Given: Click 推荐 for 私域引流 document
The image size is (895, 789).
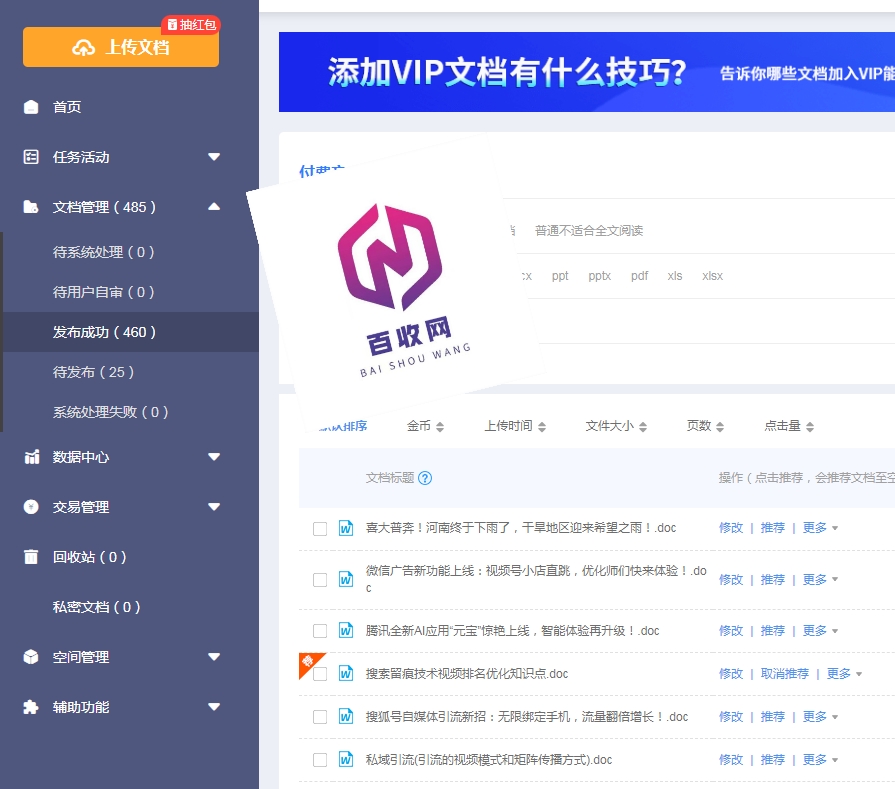Looking at the screenshot, I should (773, 759).
